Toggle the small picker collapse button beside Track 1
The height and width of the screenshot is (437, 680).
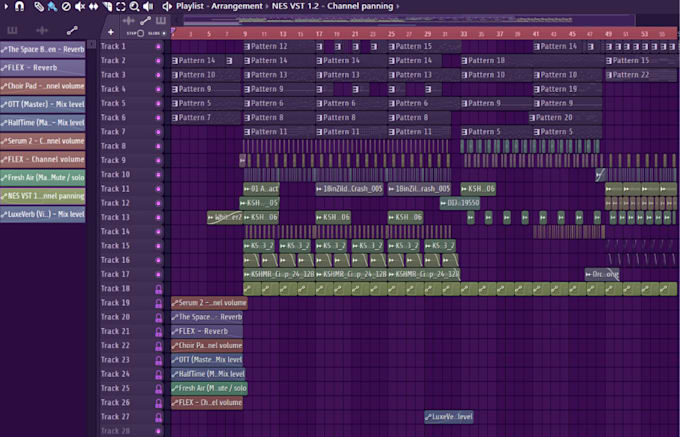point(92,44)
